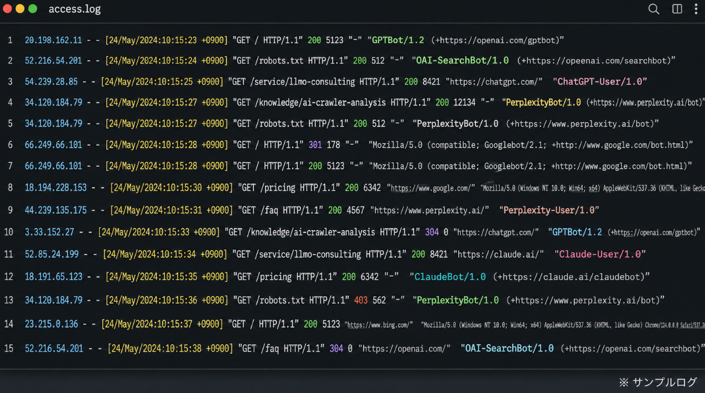705x393 pixels.
Task: Click the 301 status code on line 6
Action: pyautogui.click(x=315, y=145)
